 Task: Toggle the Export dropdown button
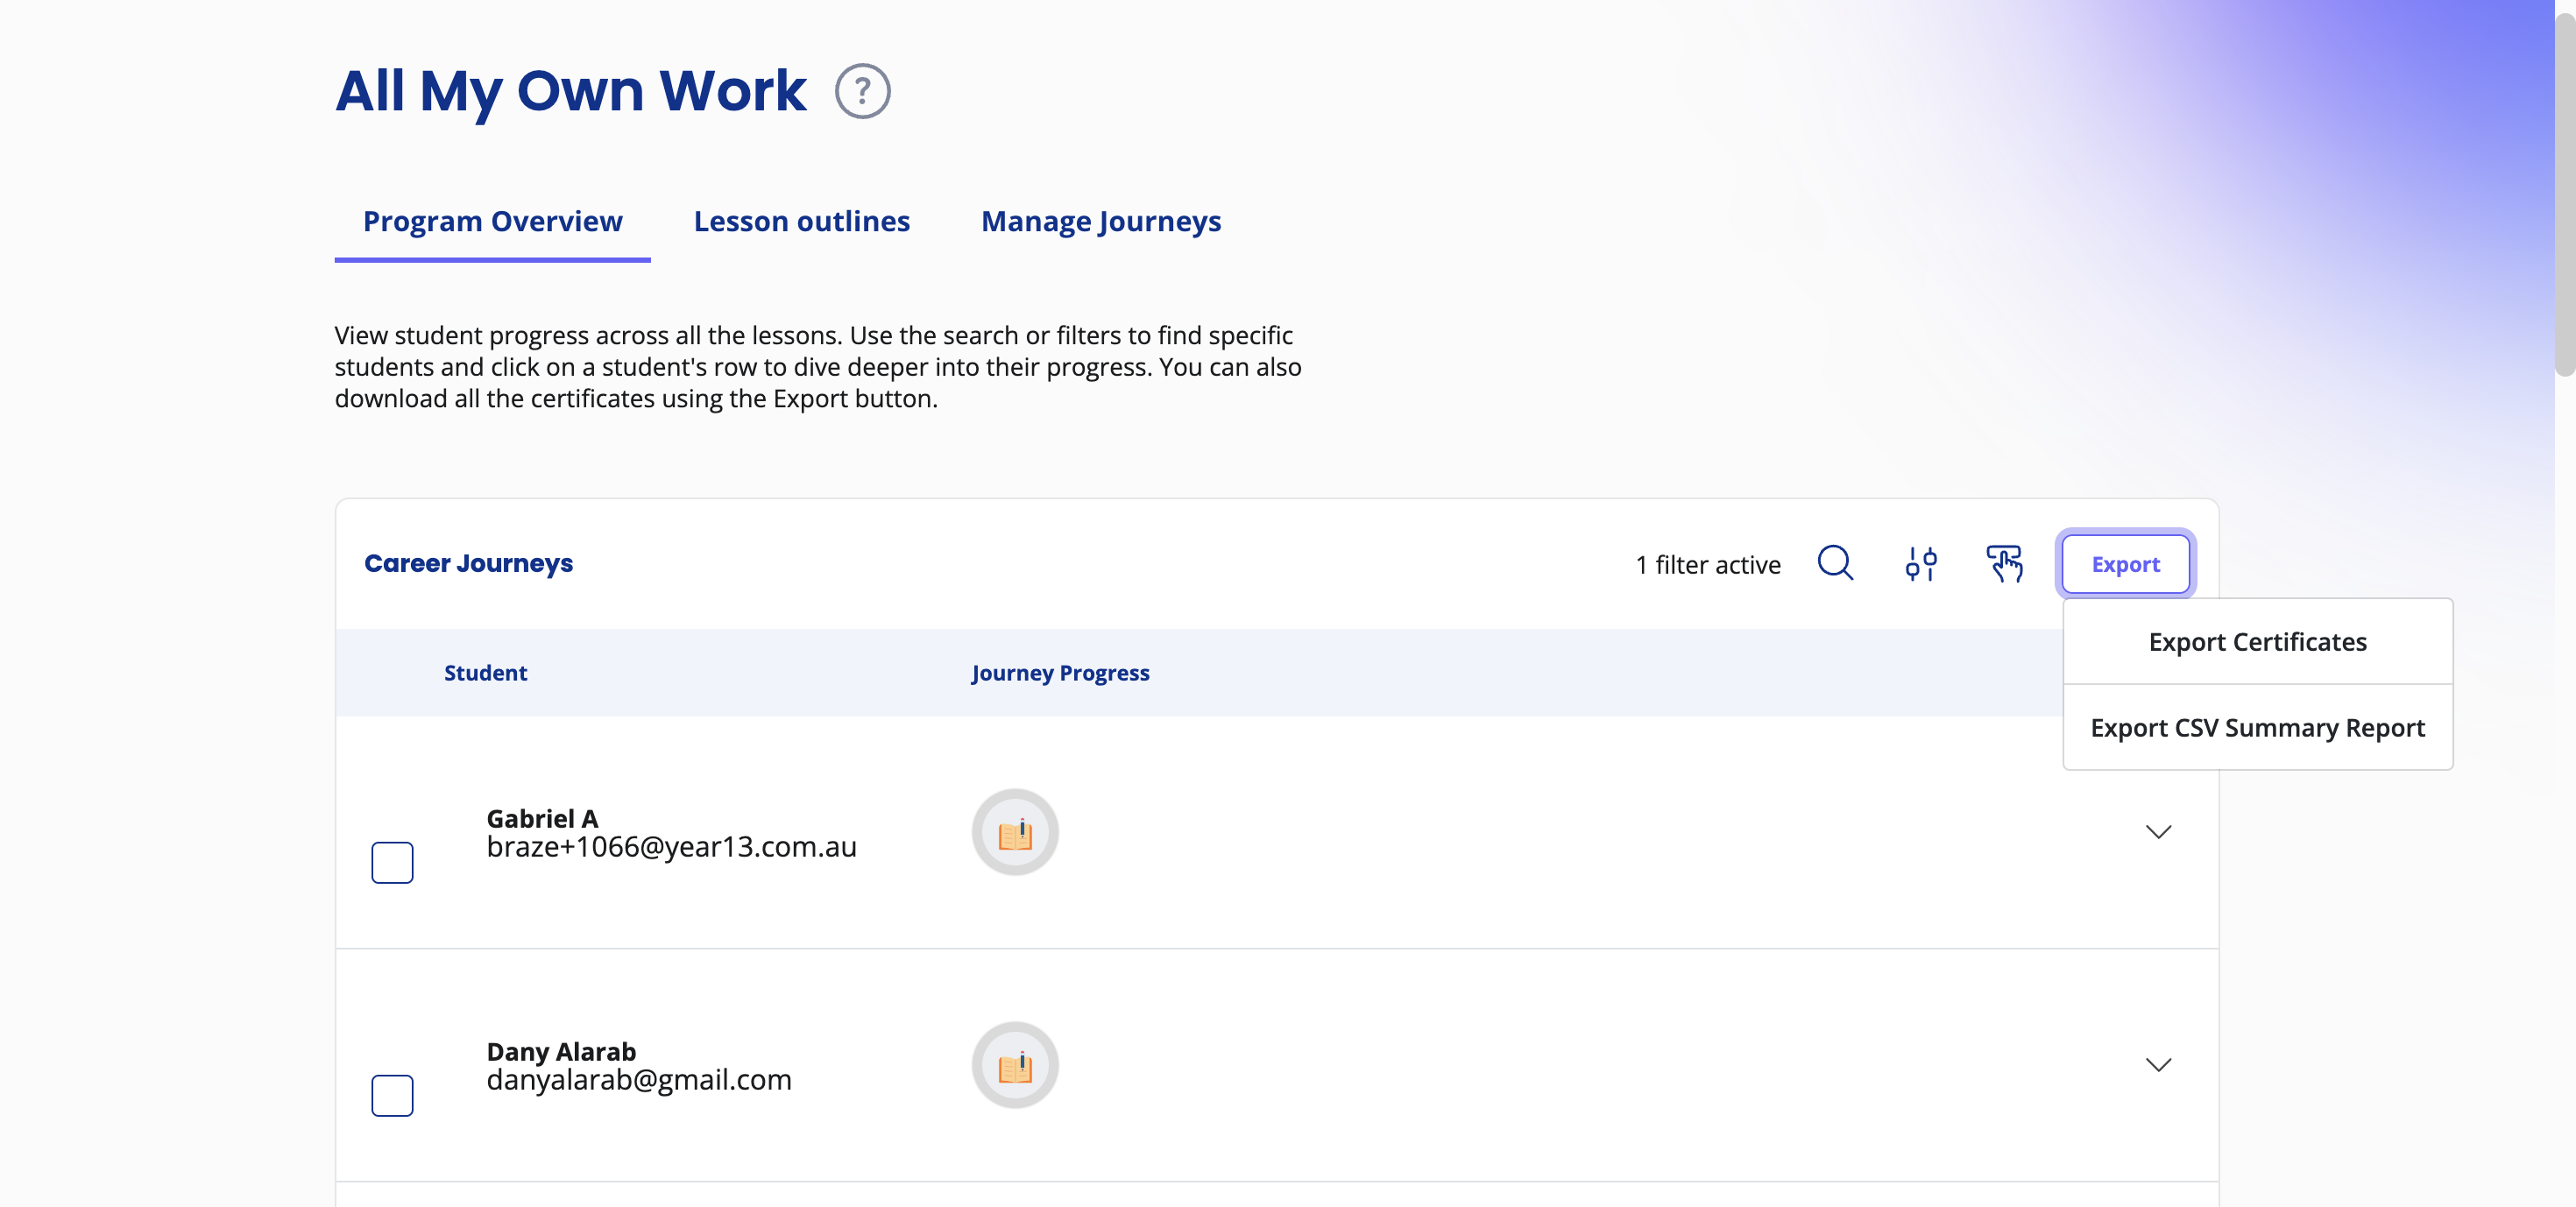[x=2125, y=564]
